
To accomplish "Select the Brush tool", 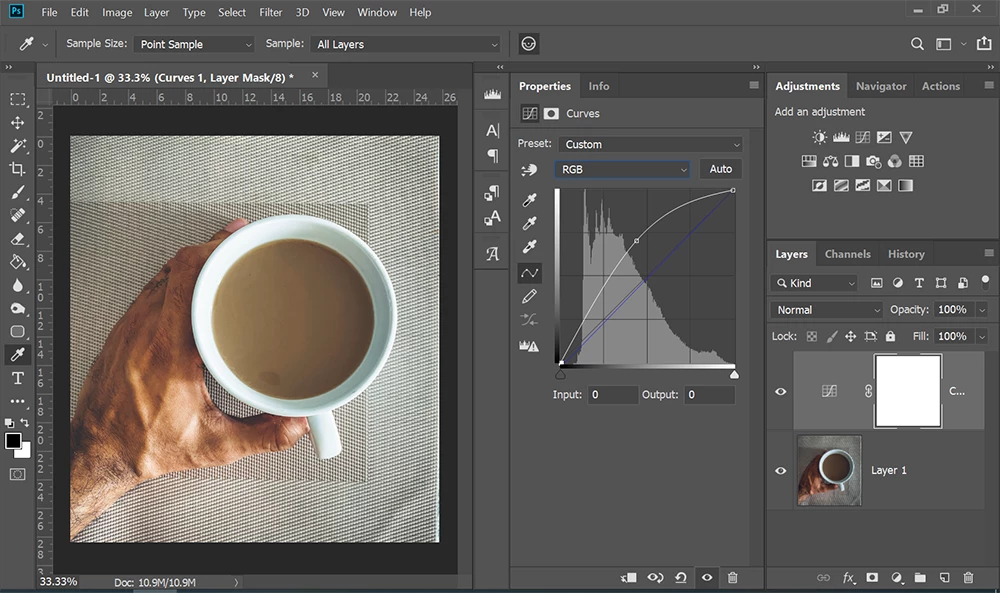I will pos(18,192).
